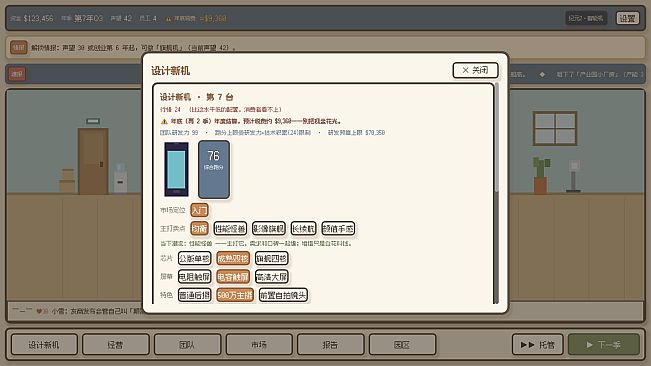
Task: Open the 市场 tab in bottom bar
Action: (259, 344)
